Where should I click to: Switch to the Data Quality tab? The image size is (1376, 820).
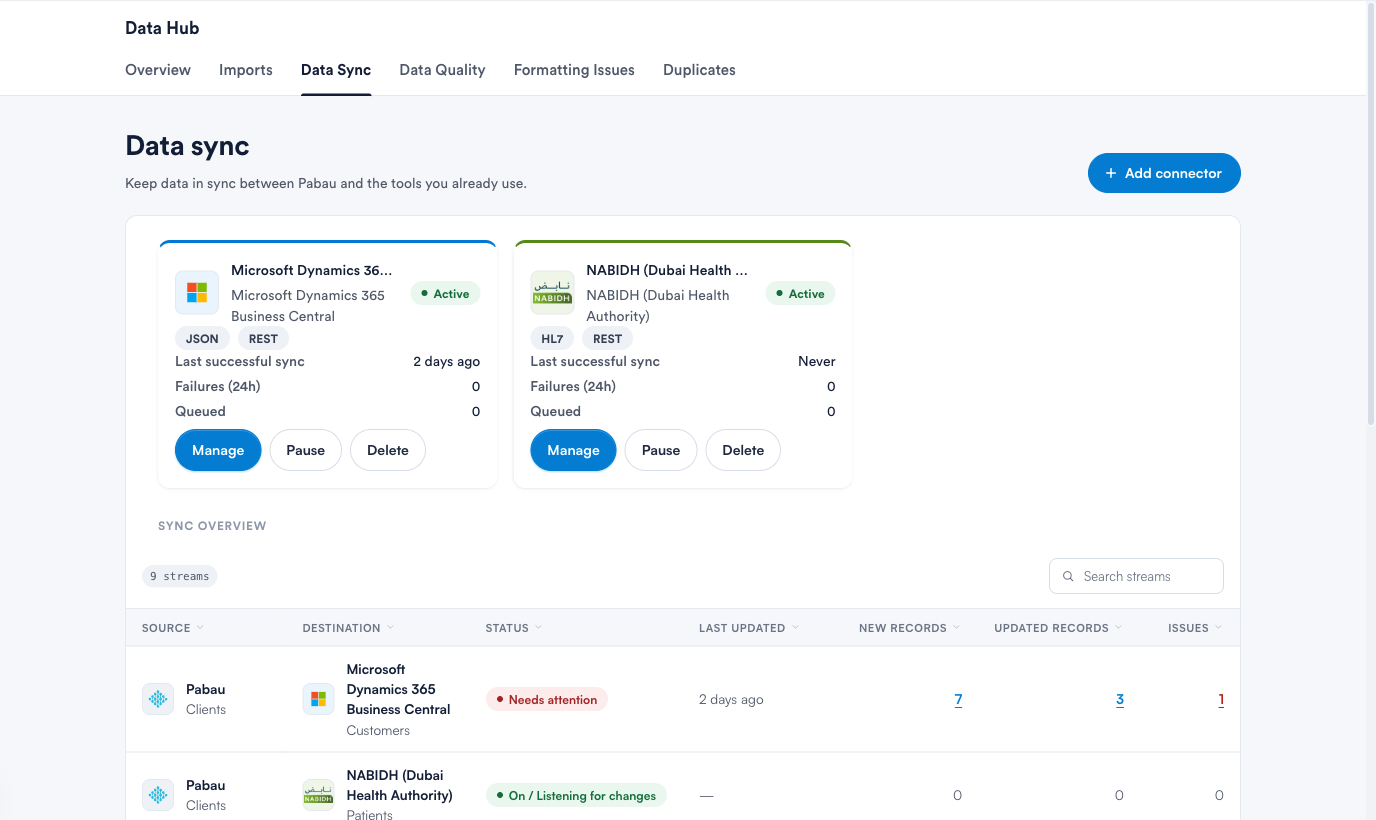[x=442, y=70]
